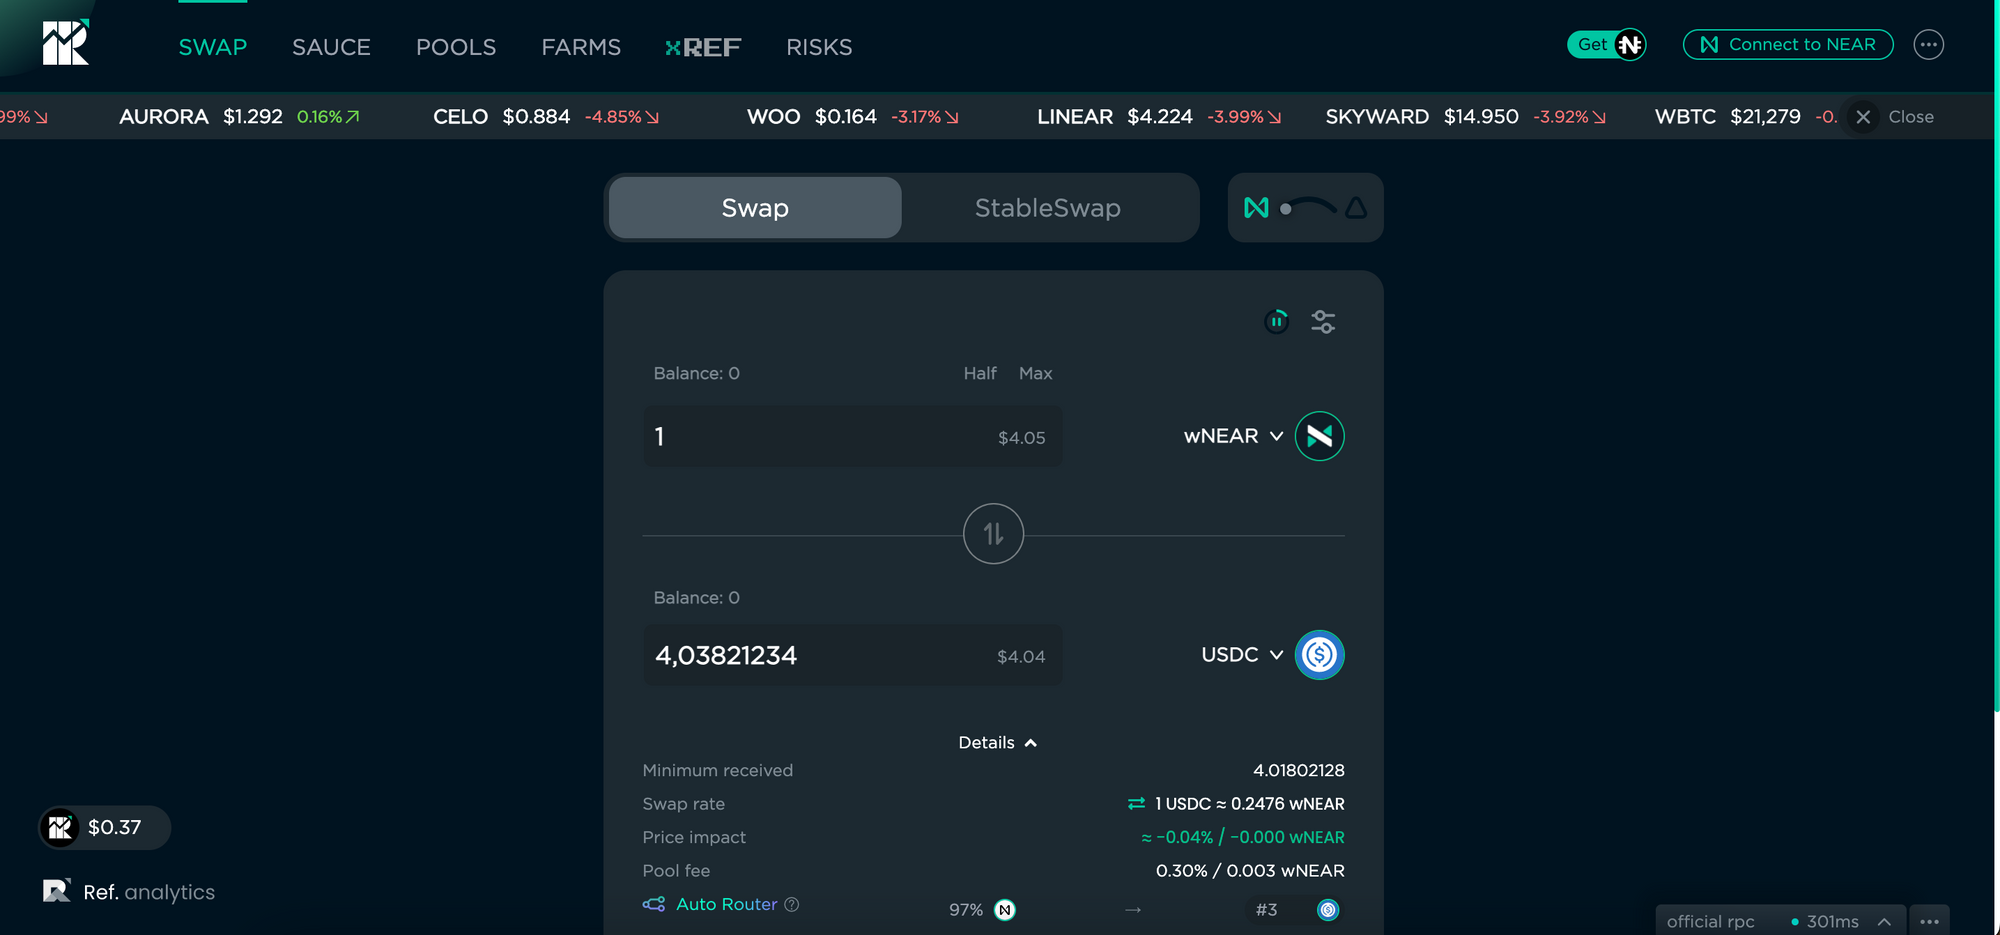Switch to the StableSwap tab
Viewport: 2000px width, 935px height.
(1048, 208)
